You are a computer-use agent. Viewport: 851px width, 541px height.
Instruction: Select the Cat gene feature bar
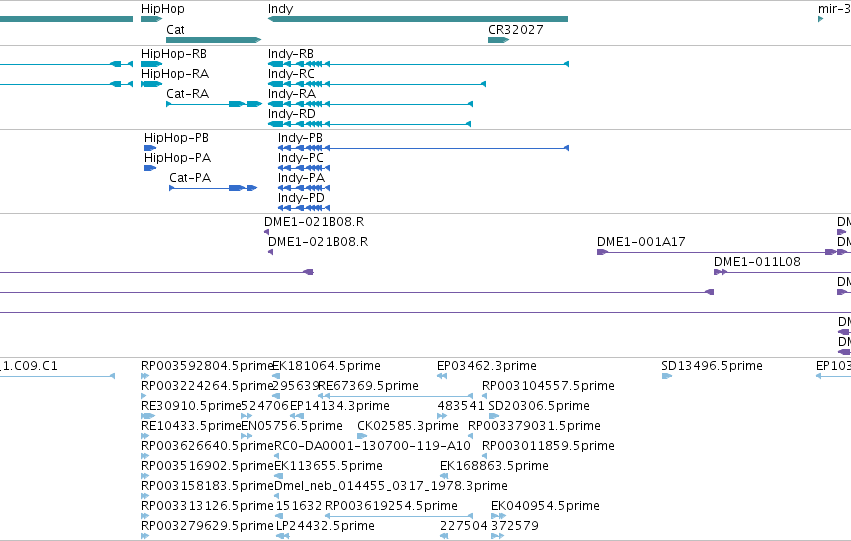213,40
